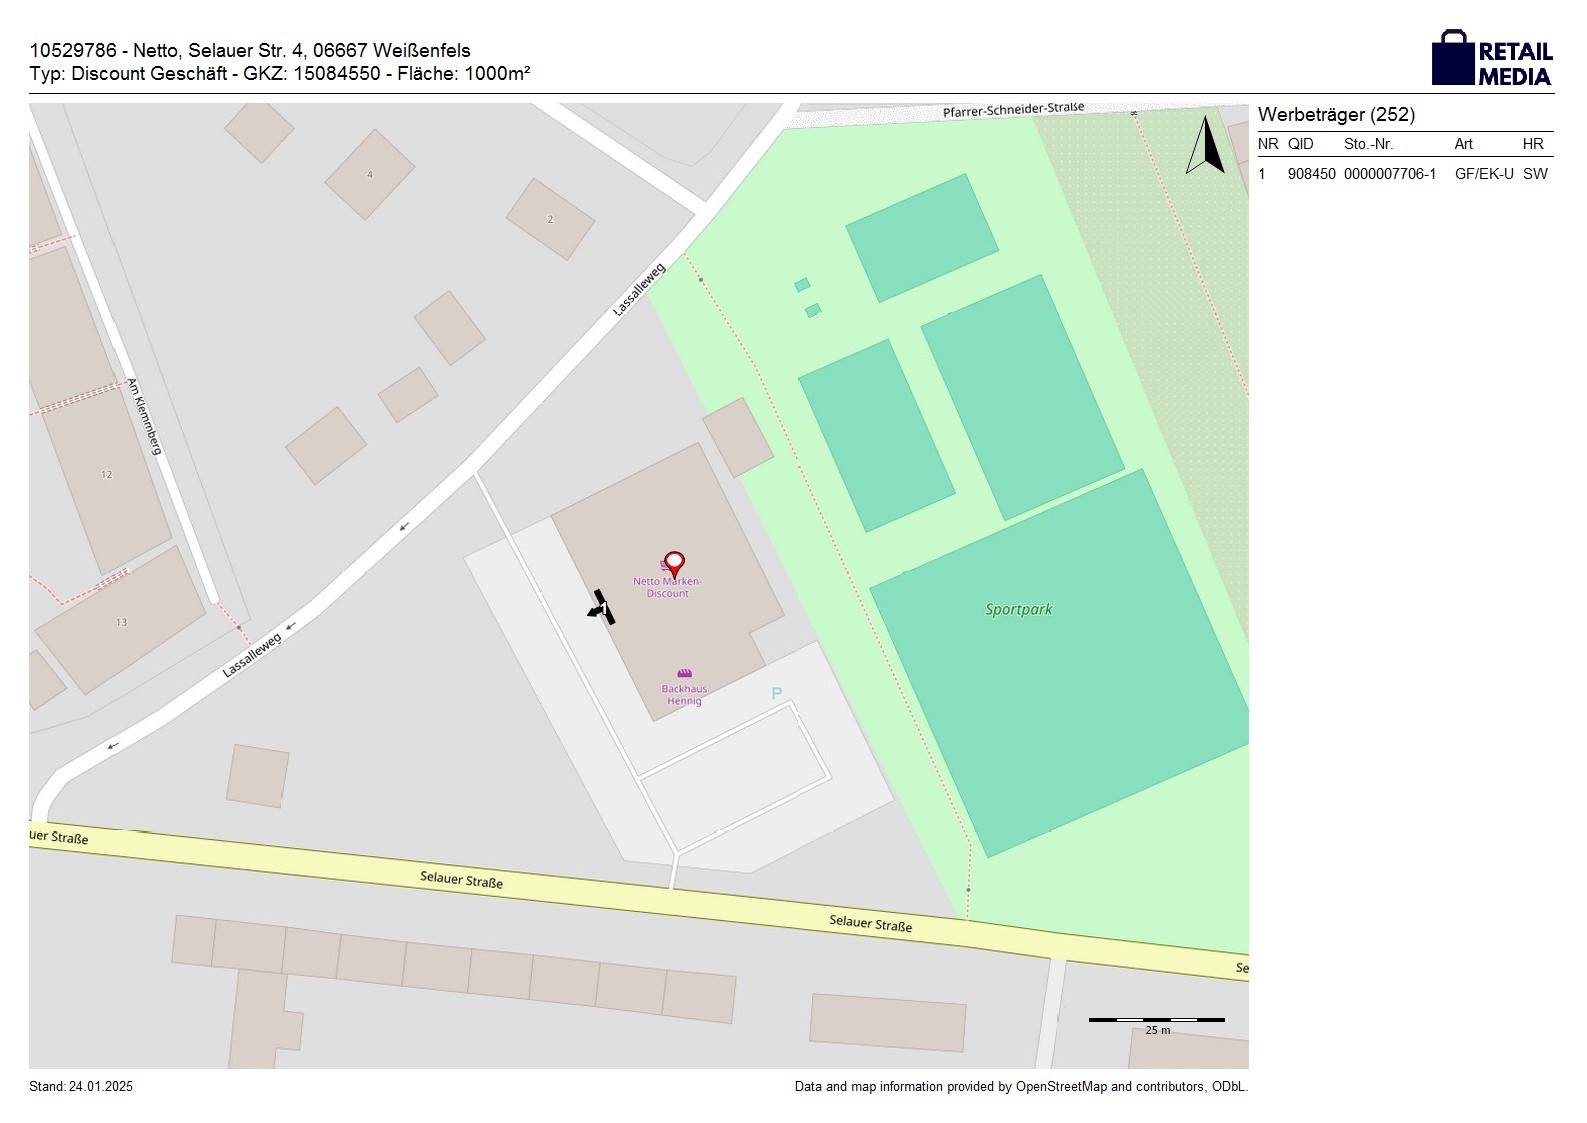Select QID value 908450 in table
Screen dimensions: 1587x1123
[x=1311, y=174]
